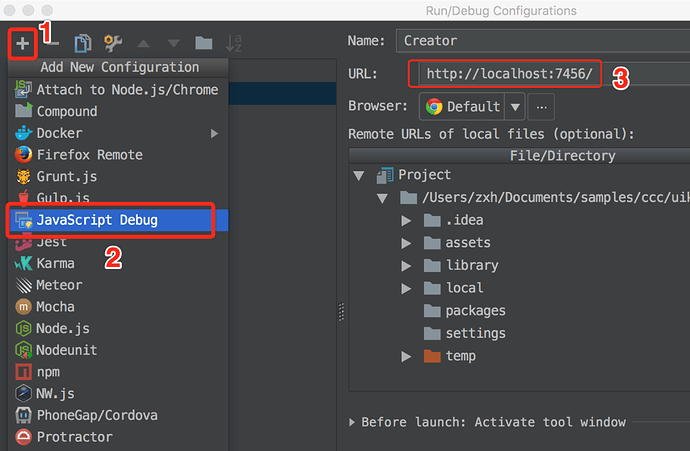Expand the assets folder
690x451 pixels.
click(406, 242)
